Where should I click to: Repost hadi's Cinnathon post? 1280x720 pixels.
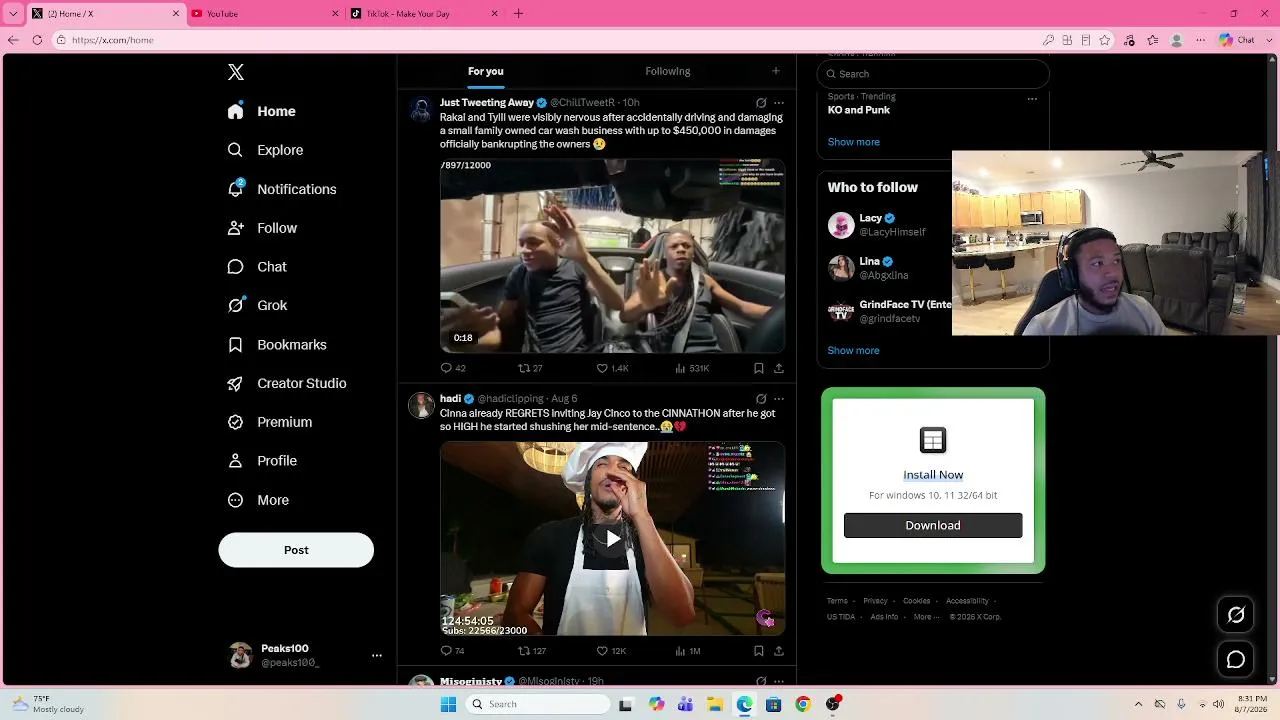pyautogui.click(x=531, y=651)
